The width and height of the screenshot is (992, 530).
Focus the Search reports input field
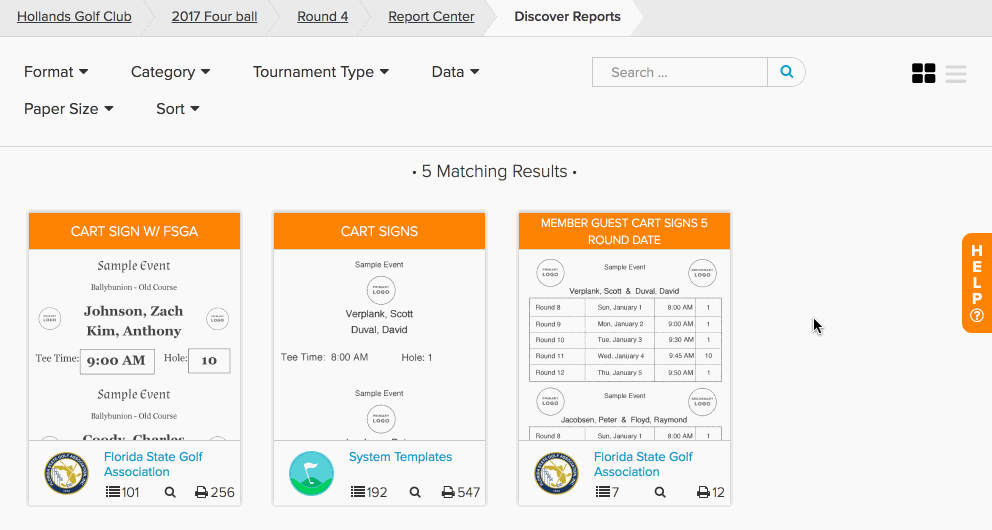pos(680,72)
